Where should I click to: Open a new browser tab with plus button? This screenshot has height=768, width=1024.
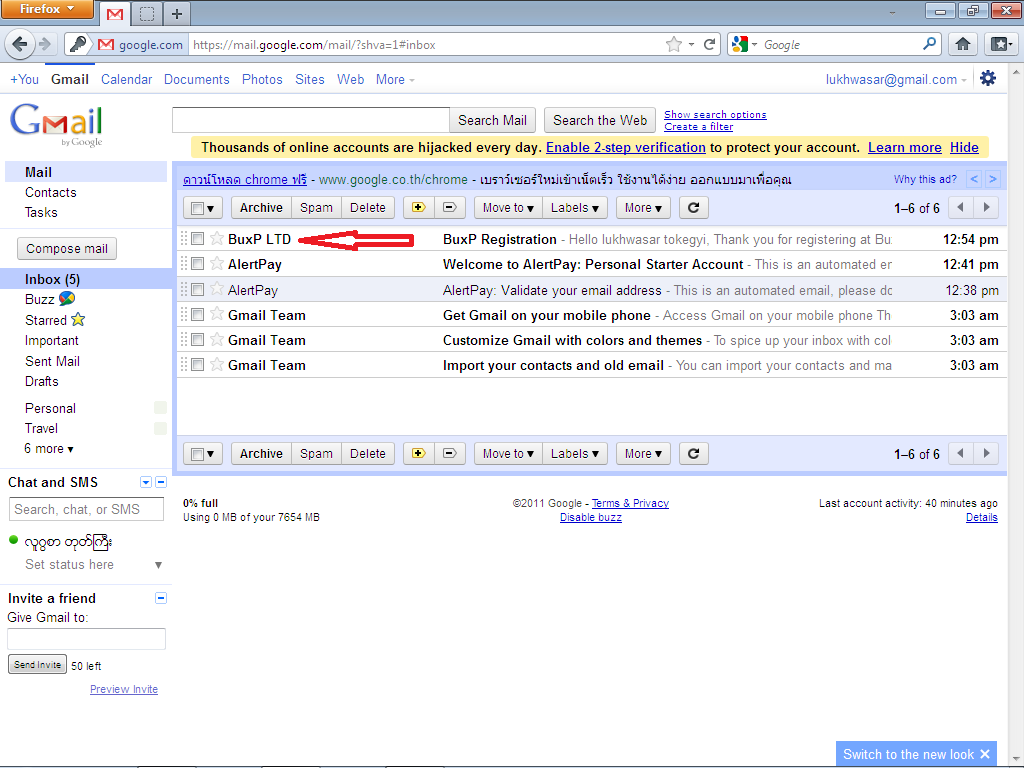[176, 14]
